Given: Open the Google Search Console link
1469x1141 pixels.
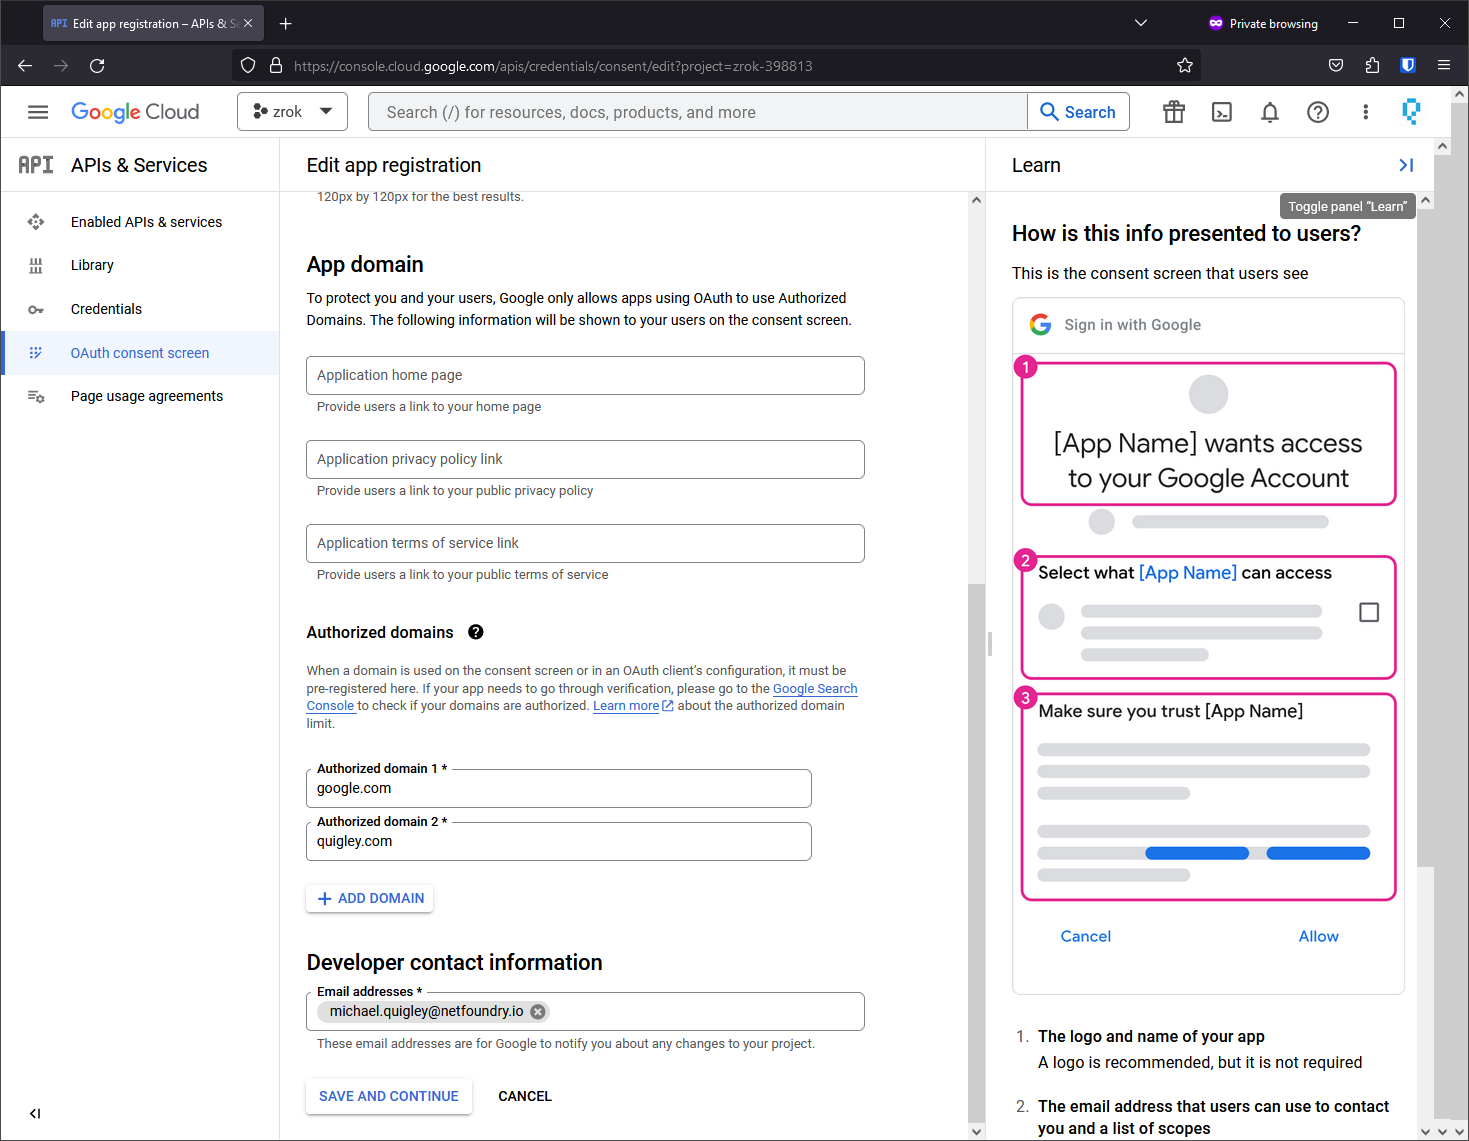Looking at the screenshot, I should click(x=814, y=689).
